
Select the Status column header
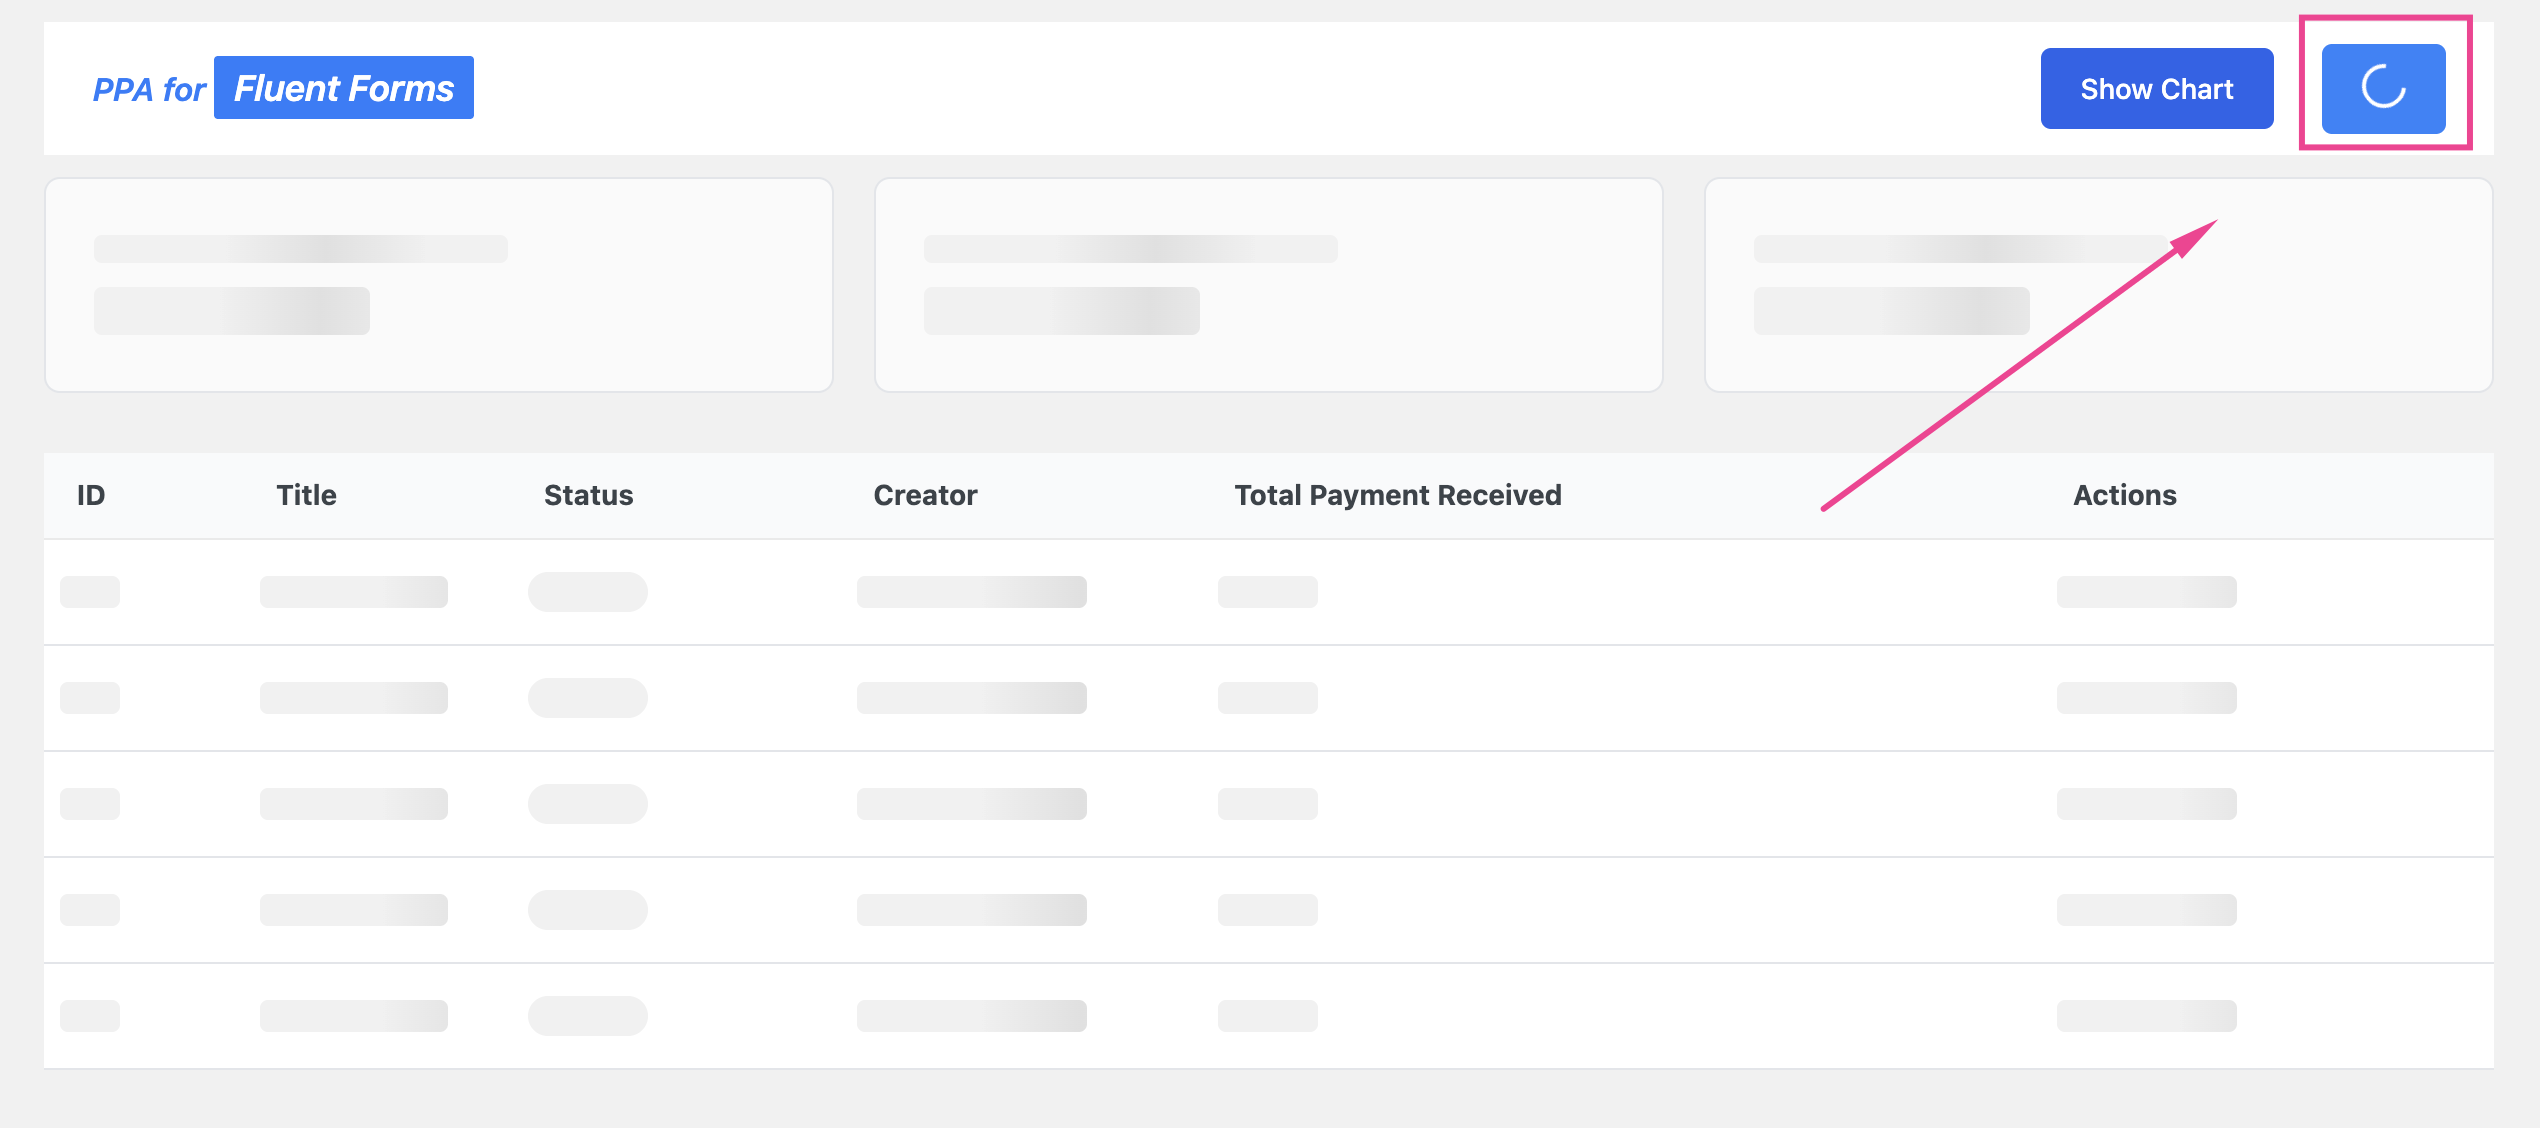click(x=588, y=495)
